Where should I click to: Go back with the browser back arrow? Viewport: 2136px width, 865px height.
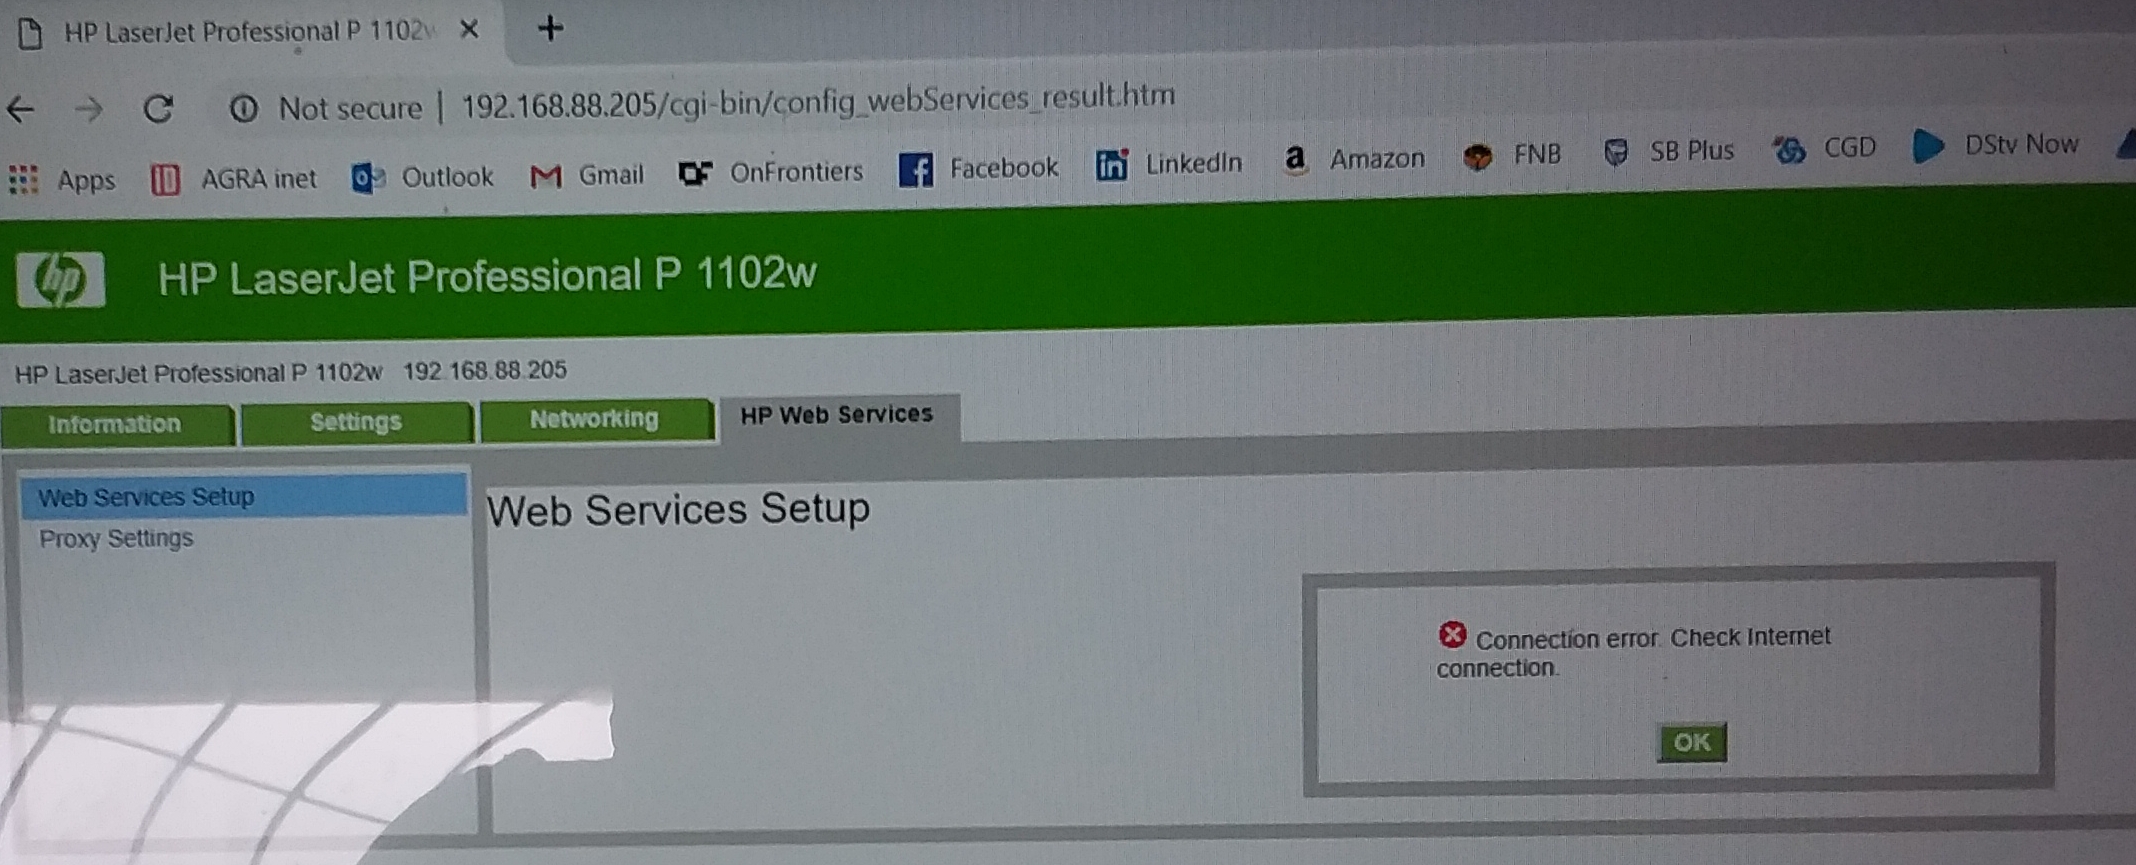(x=21, y=109)
